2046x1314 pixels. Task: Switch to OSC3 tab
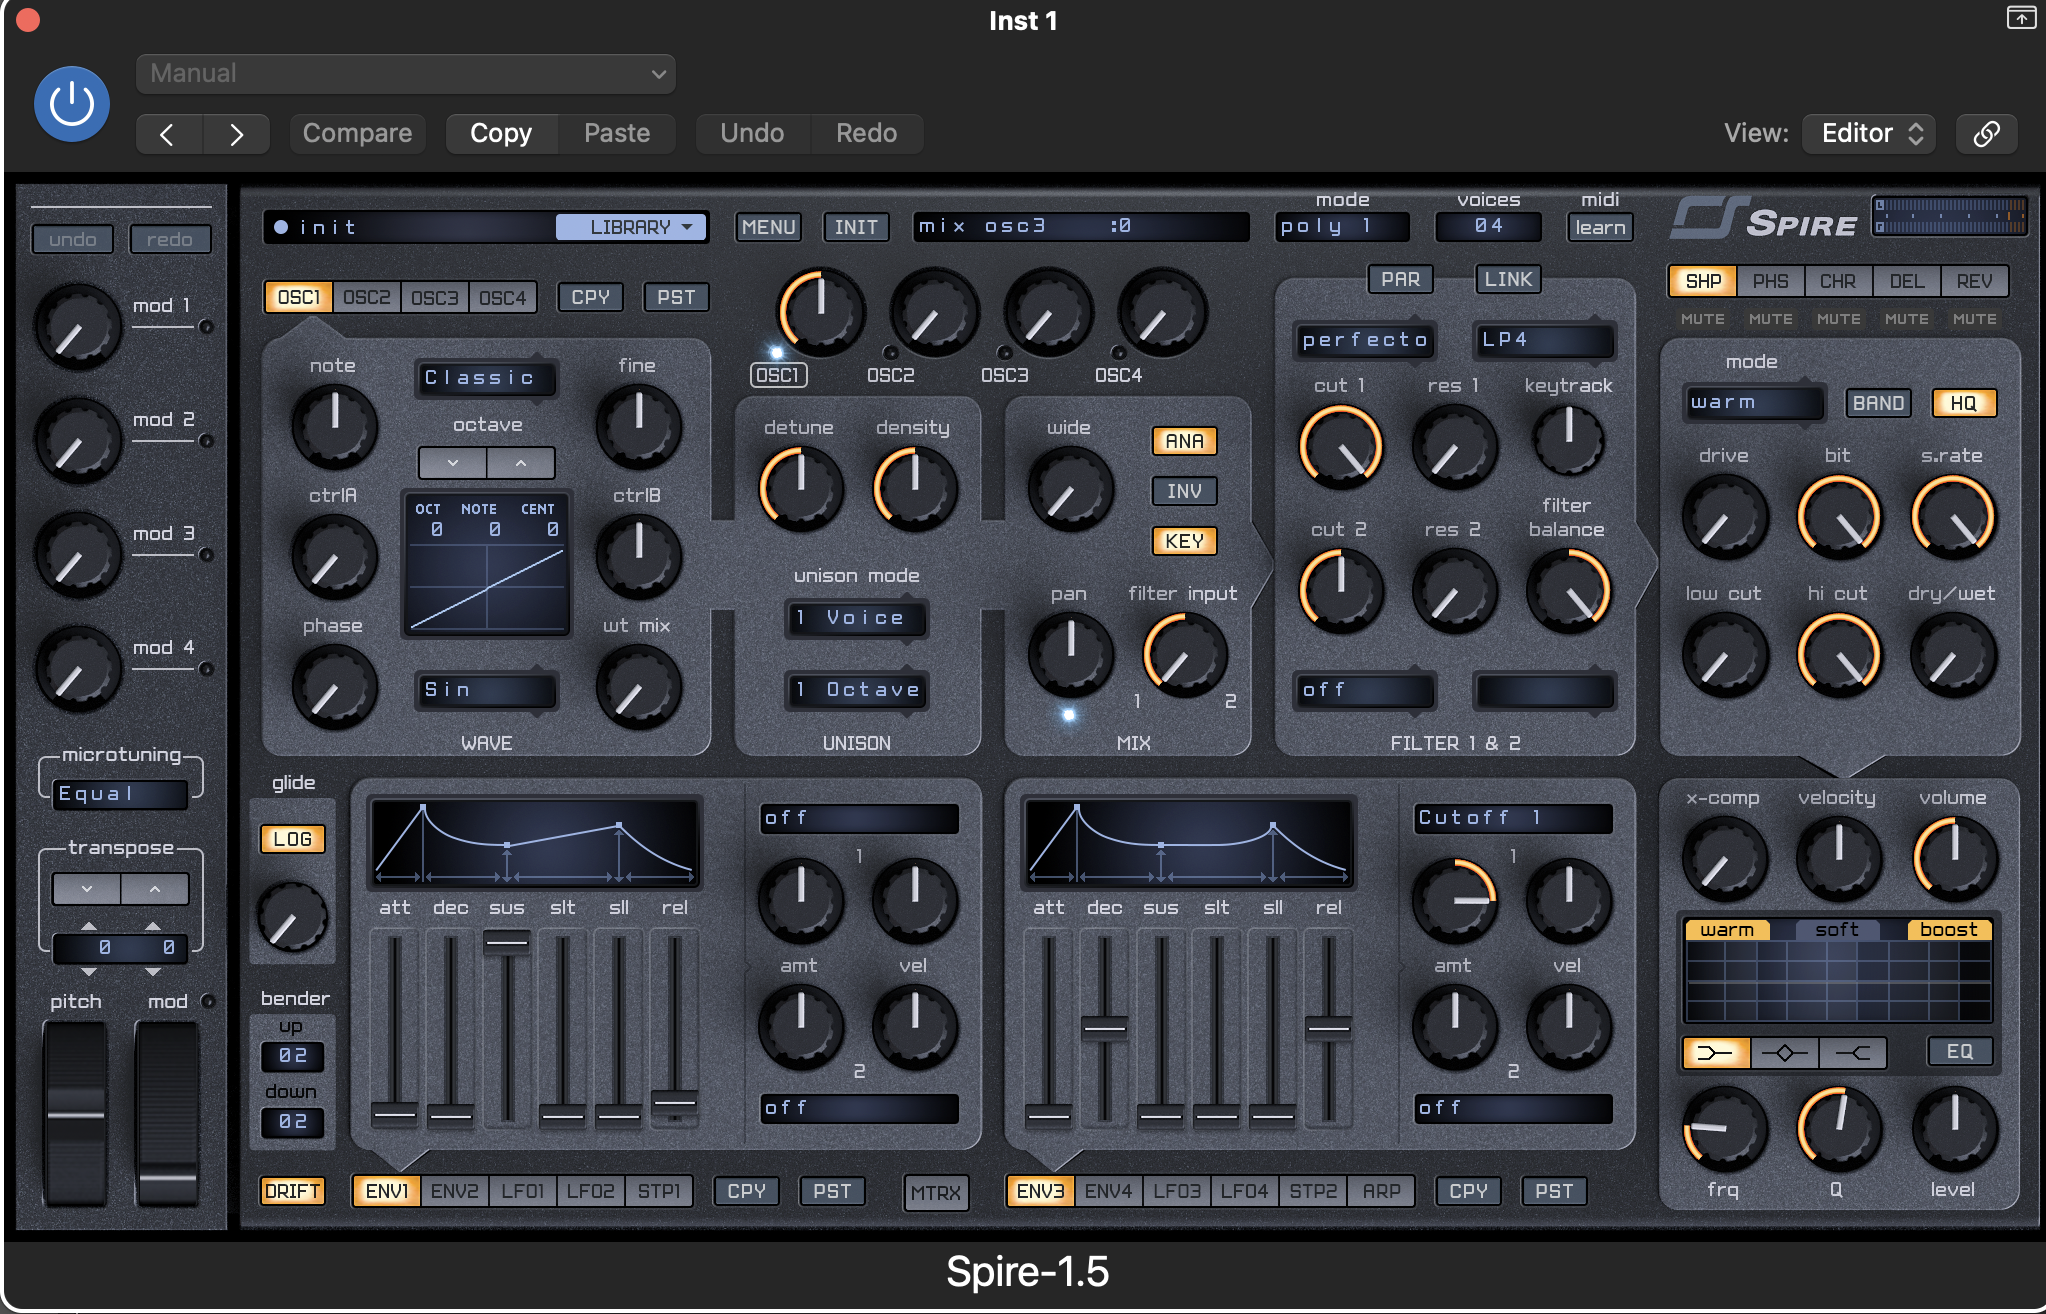pos(434,297)
